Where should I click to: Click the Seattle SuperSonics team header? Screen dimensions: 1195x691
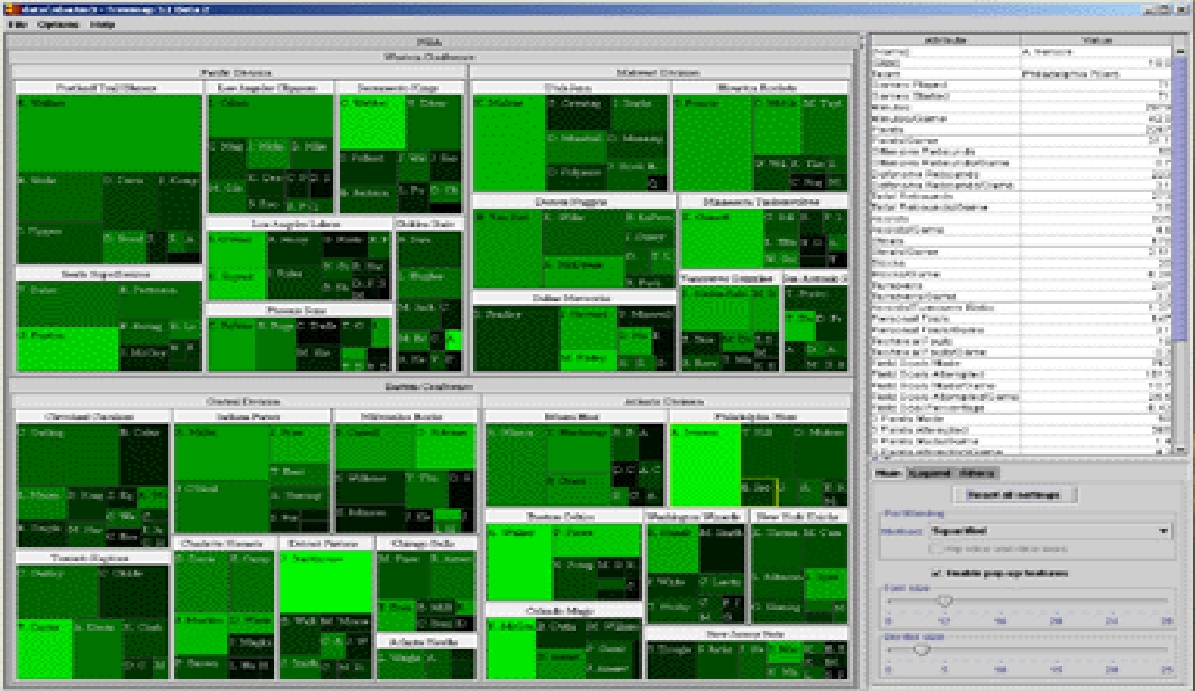click(x=108, y=274)
